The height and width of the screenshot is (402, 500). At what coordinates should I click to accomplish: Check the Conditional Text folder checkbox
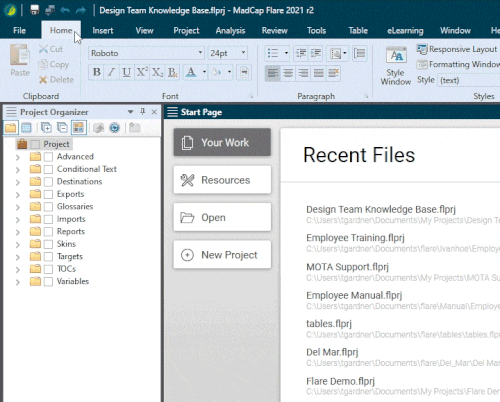(48, 169)
